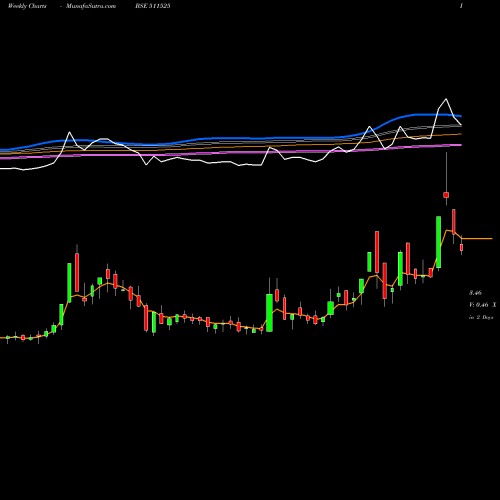Click the '8.46' price value
500x500 pixels.
(x=475, y=293)
